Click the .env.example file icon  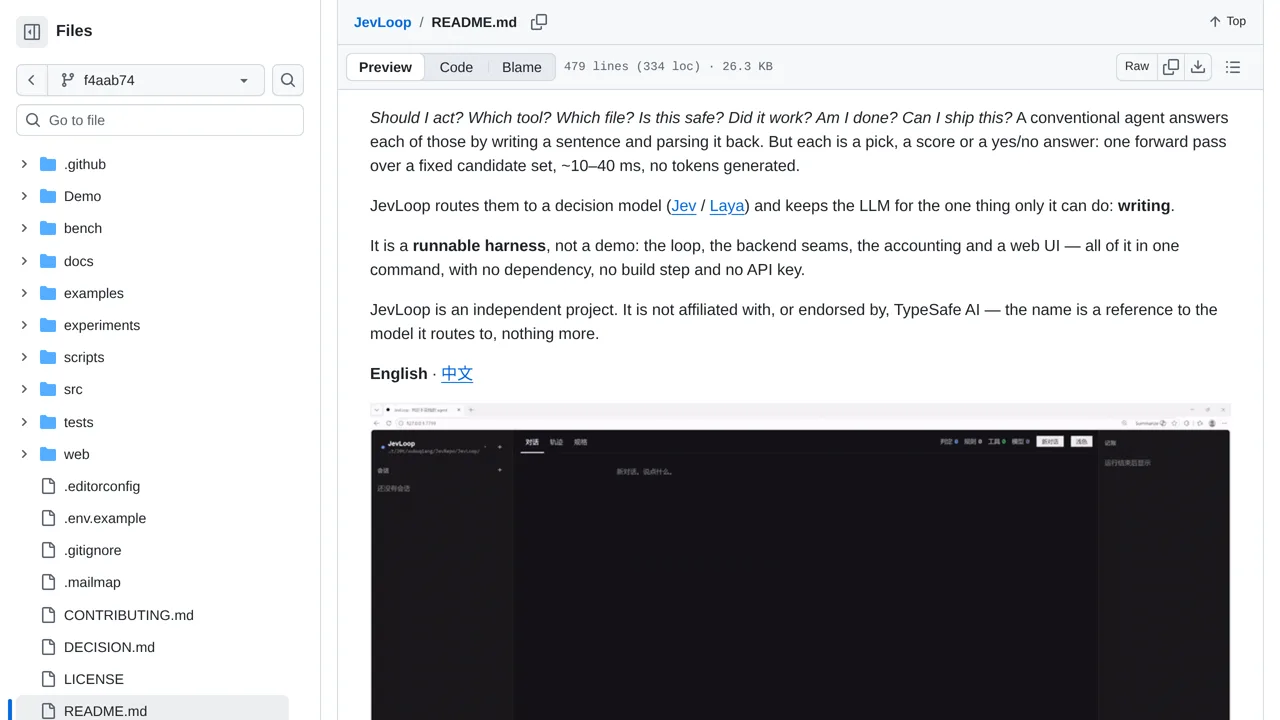coord(48,518)
